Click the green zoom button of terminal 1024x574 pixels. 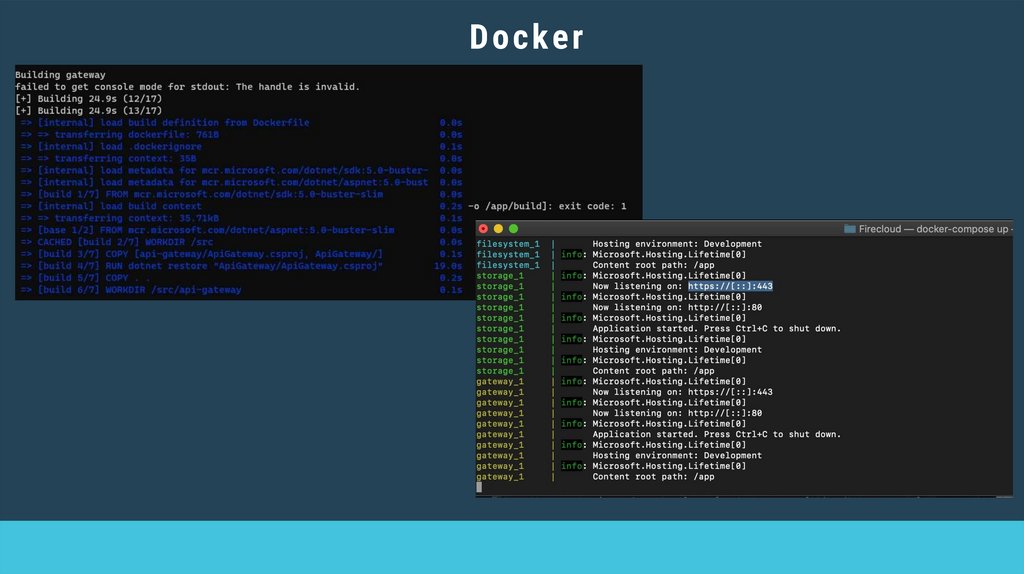tap(512, 229)
